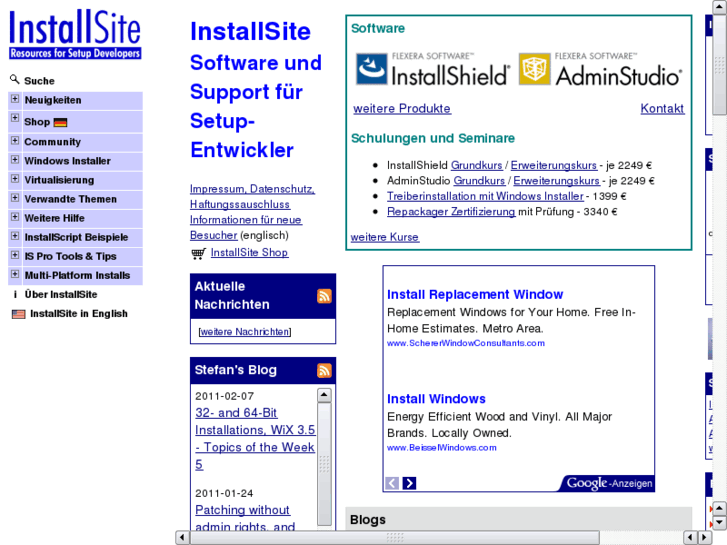Click the page horizontal scrollbar thumb
This screenshot has width=727, height=545.
(x=395, y=538)
